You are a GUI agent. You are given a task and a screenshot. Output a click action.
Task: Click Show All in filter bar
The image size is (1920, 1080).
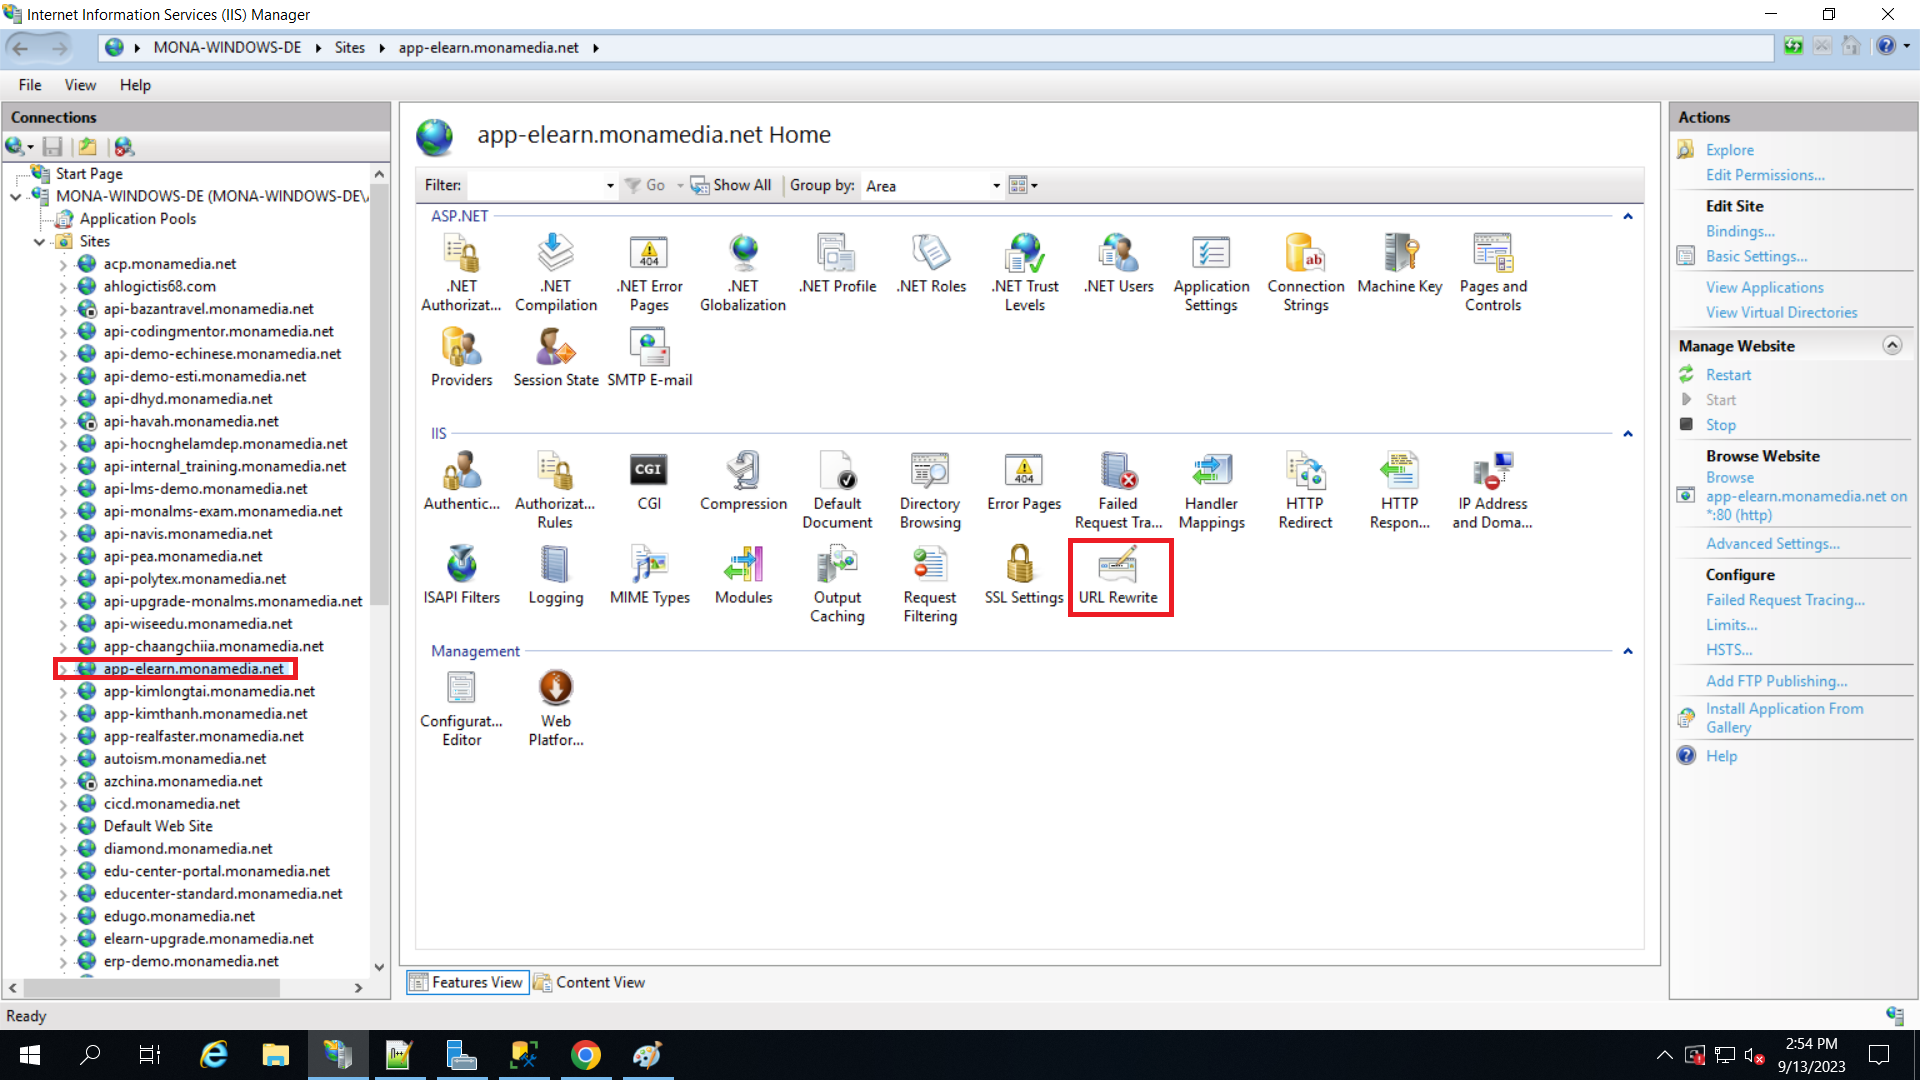731,185
